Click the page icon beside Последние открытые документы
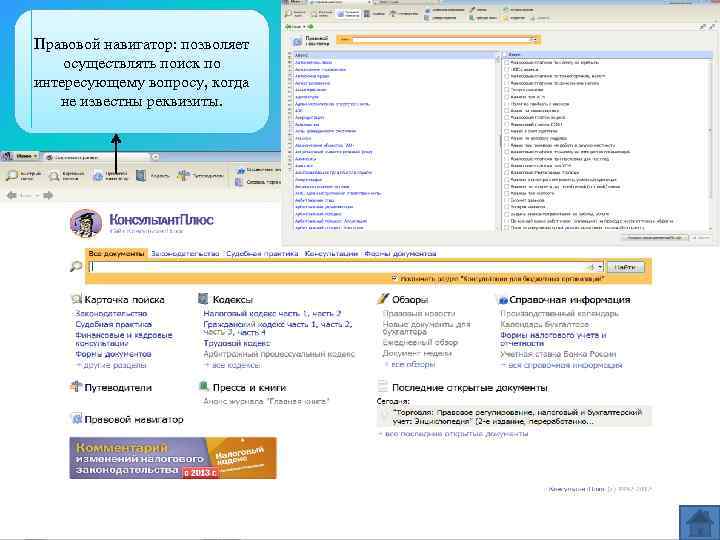The image size is (720, 540). 382,387
